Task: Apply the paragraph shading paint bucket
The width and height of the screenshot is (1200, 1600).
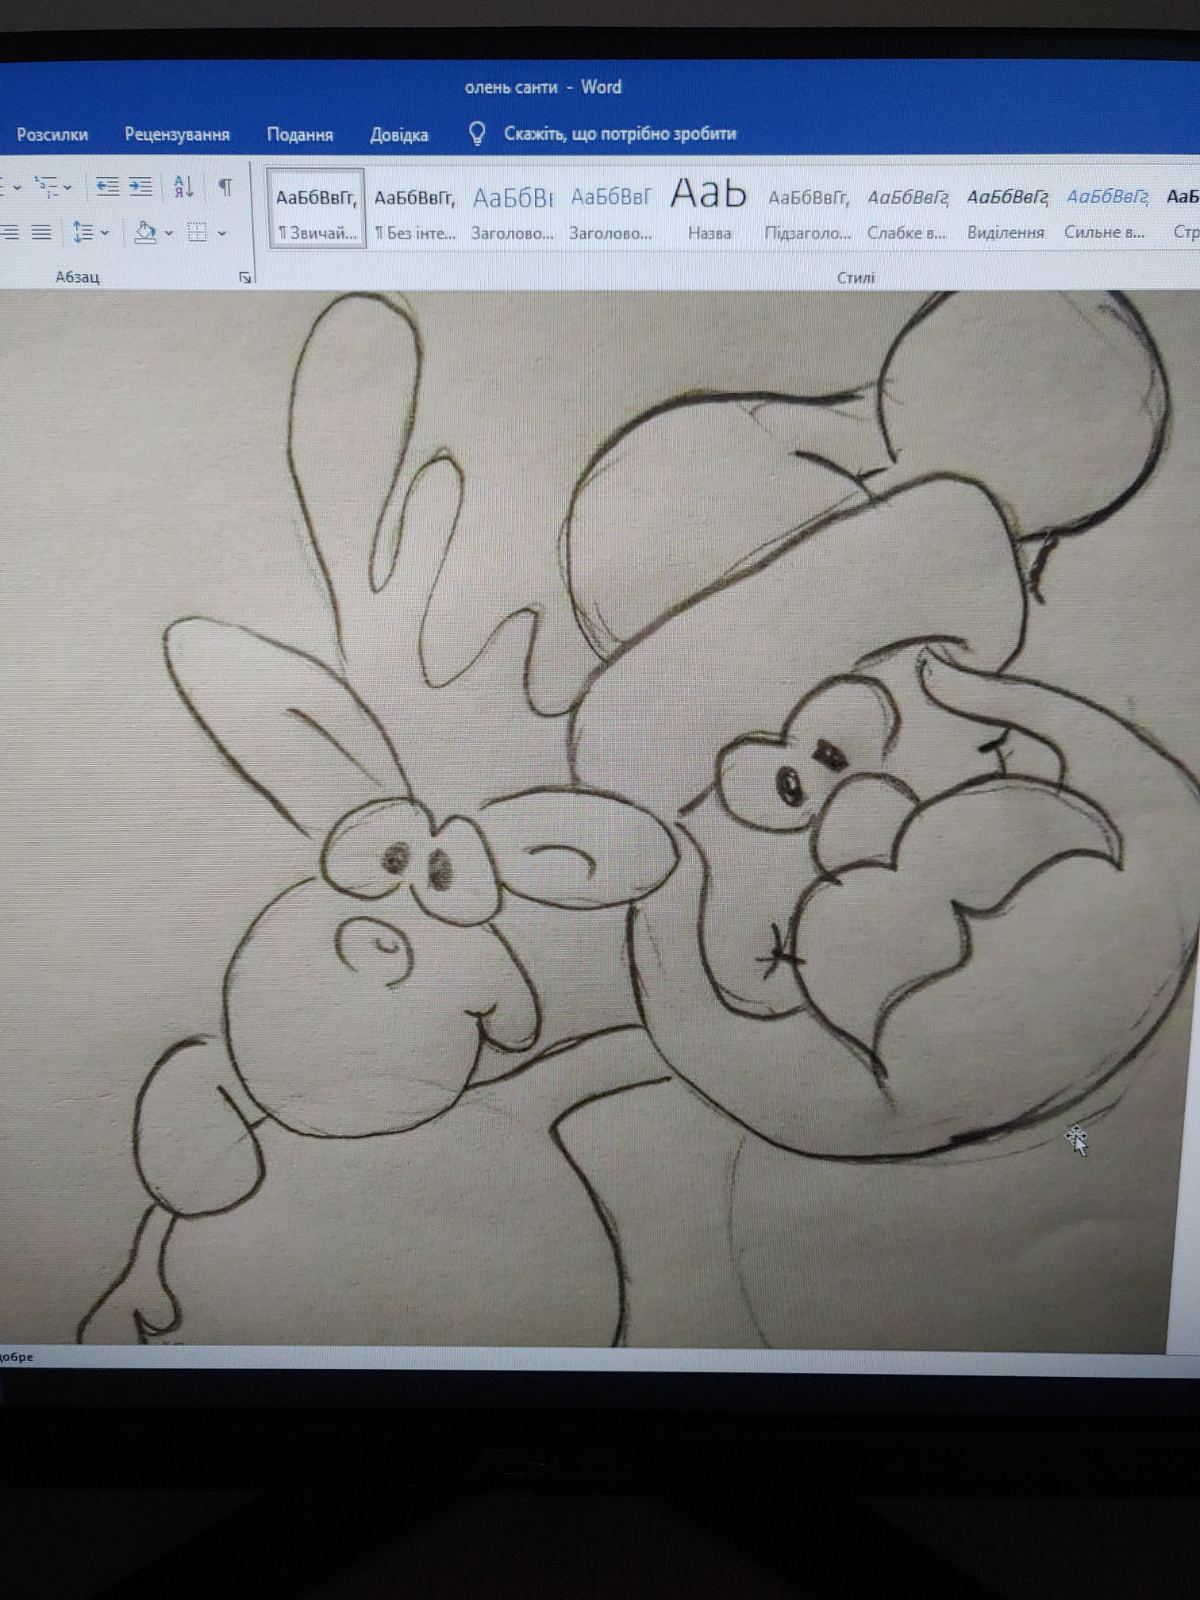Action: [x=146, y=233]
